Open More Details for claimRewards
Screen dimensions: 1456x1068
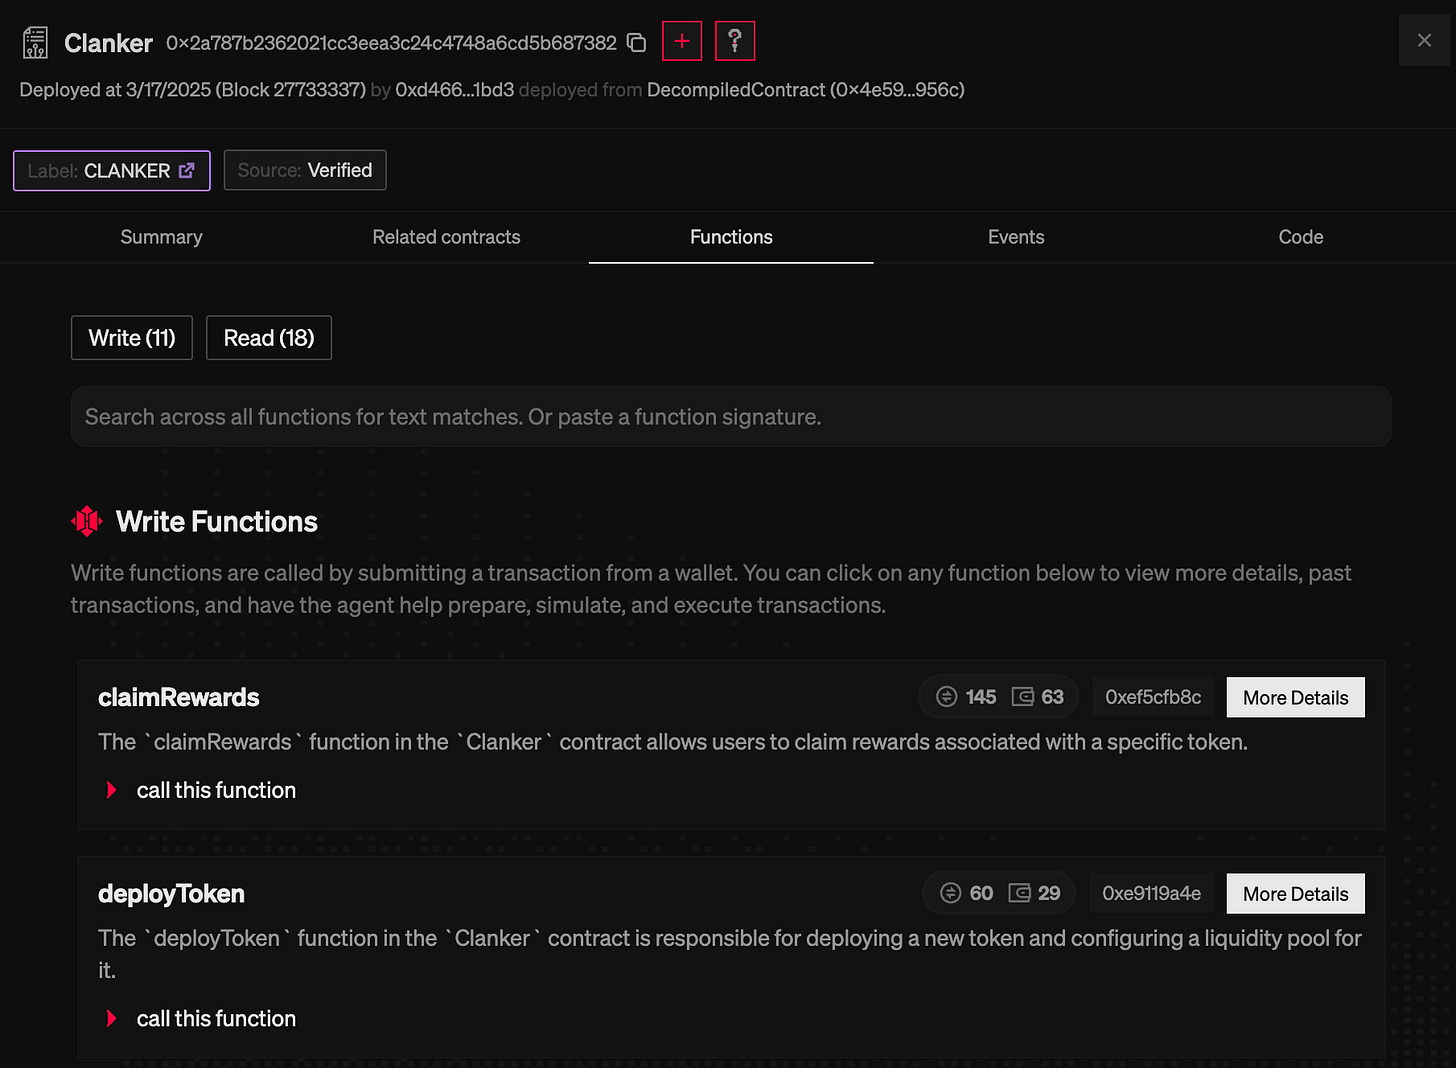[1295, 698]
